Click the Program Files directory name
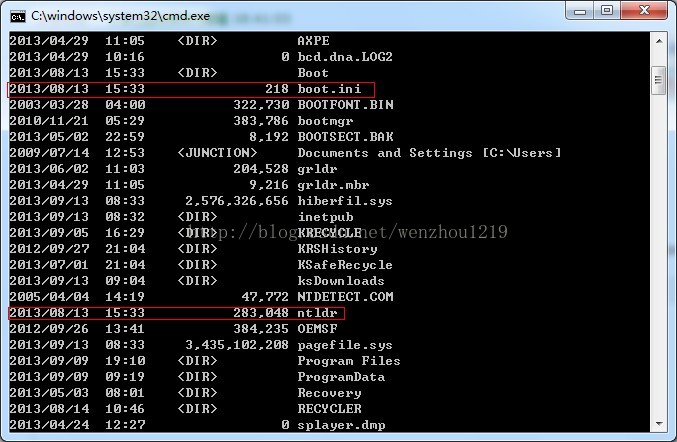 click(x=348, y=361)
